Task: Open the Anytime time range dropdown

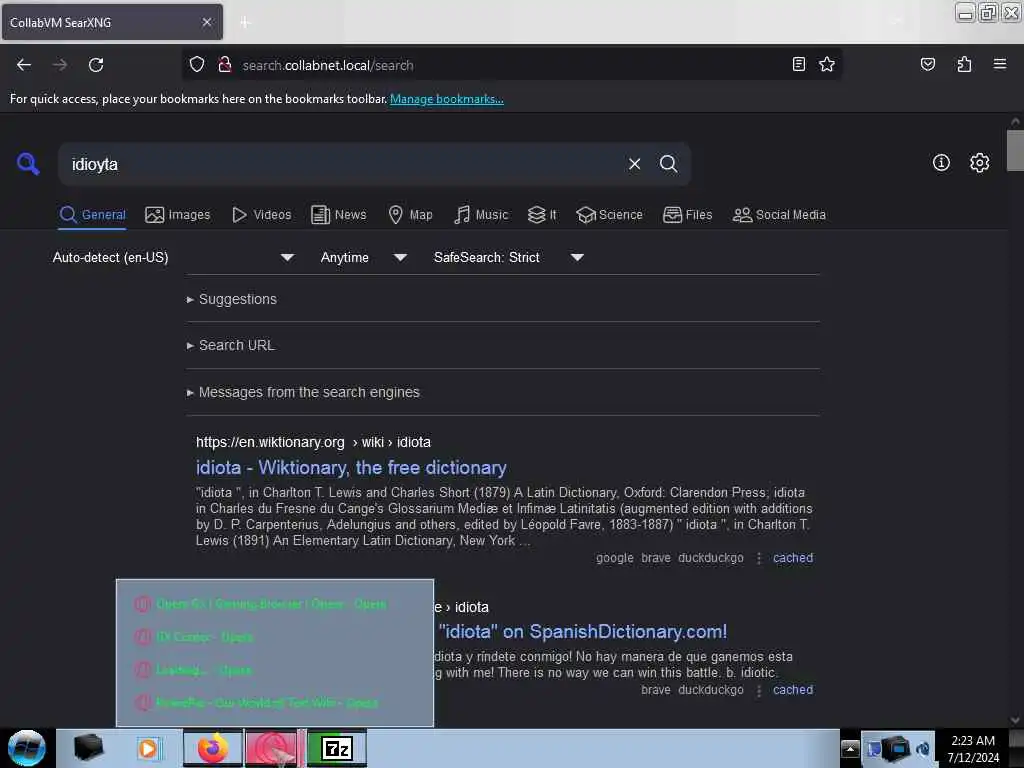Action: (x=363, y=257)
